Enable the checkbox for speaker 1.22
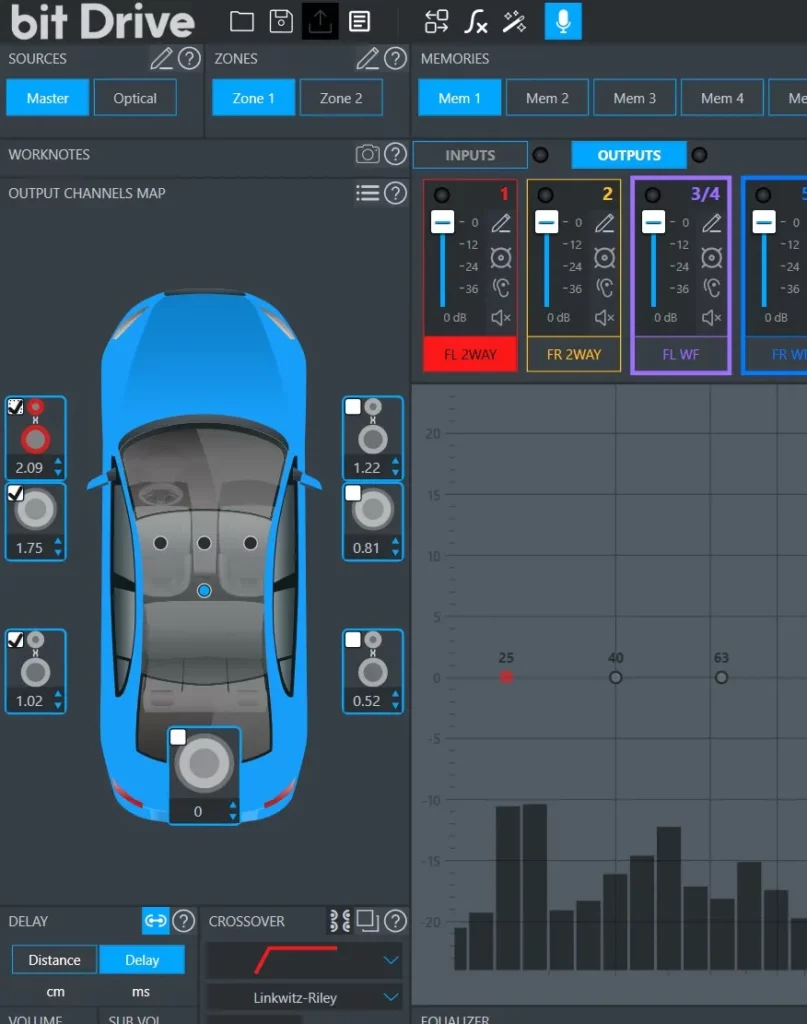 click(x=353, y=407)
